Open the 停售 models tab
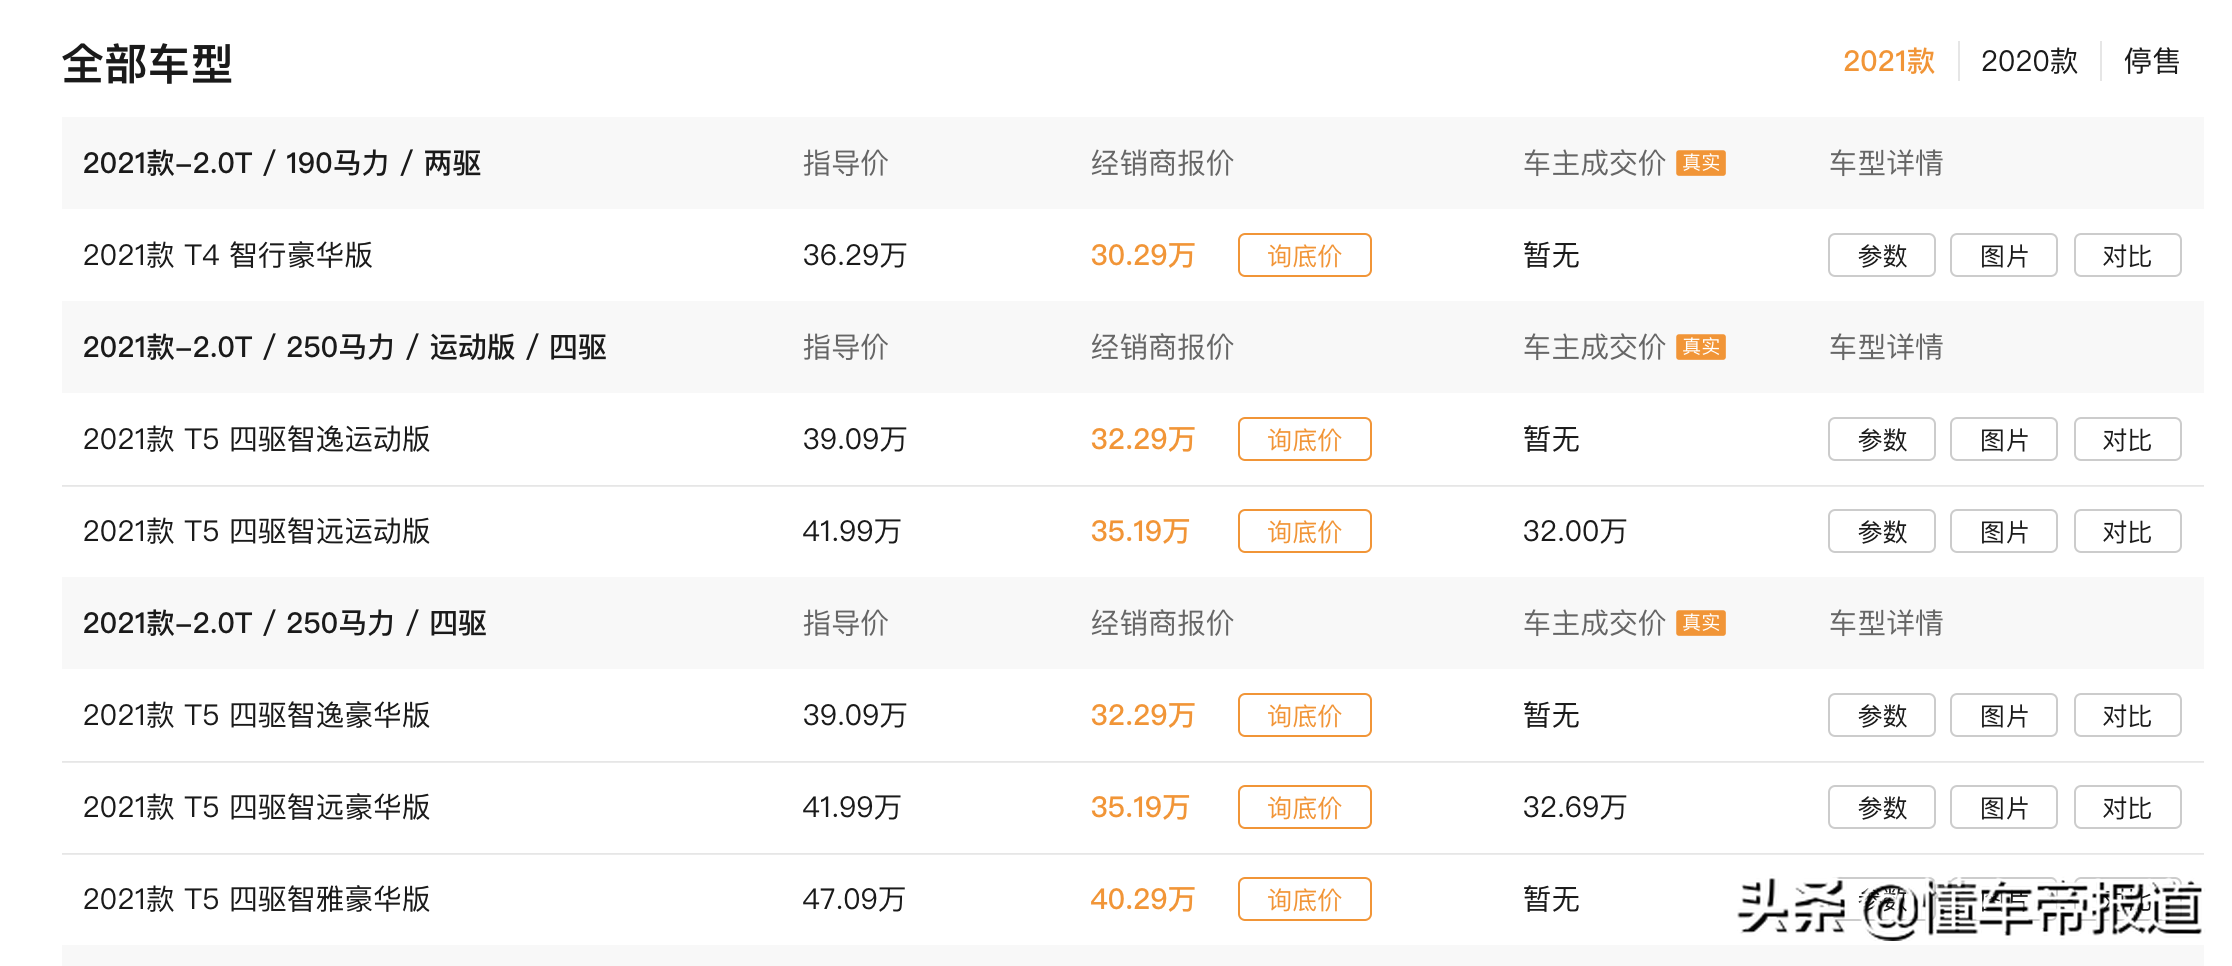The height and width of the screenshot is (966, 2232). (2152, 61)
